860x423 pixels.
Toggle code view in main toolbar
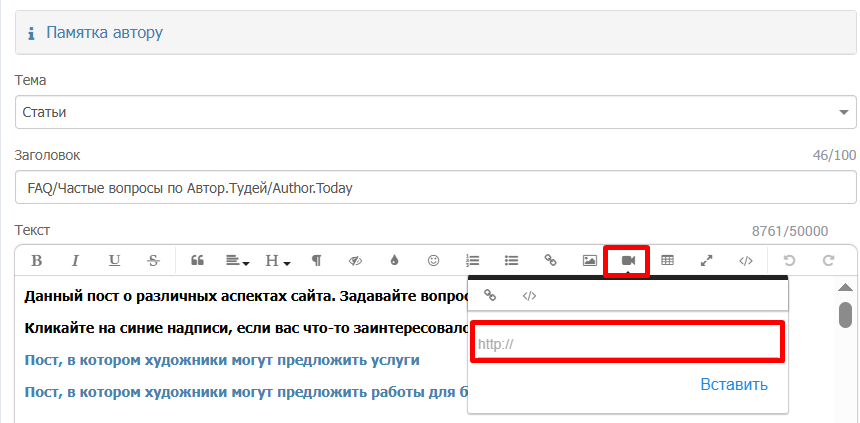(x=745, y=261)
